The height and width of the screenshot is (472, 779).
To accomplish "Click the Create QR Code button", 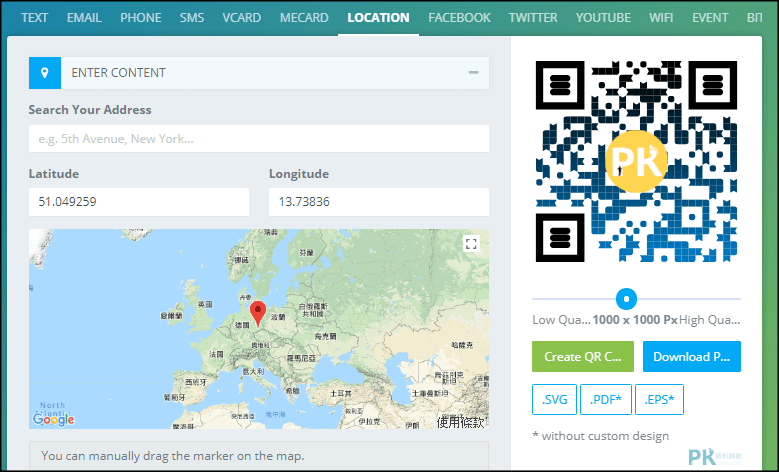I will [583, 356].
